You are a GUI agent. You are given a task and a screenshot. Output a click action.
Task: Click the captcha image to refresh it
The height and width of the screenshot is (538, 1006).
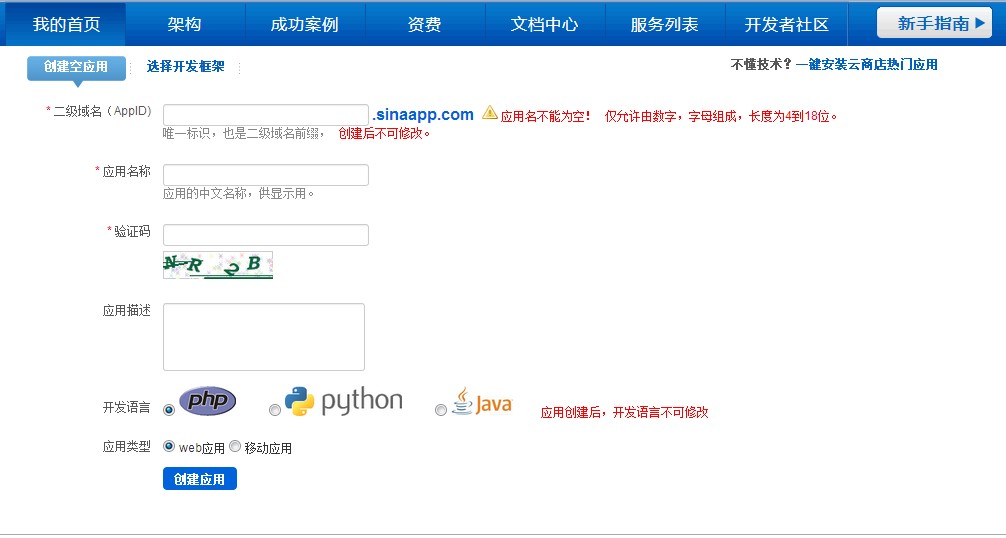tap(218, 265)
